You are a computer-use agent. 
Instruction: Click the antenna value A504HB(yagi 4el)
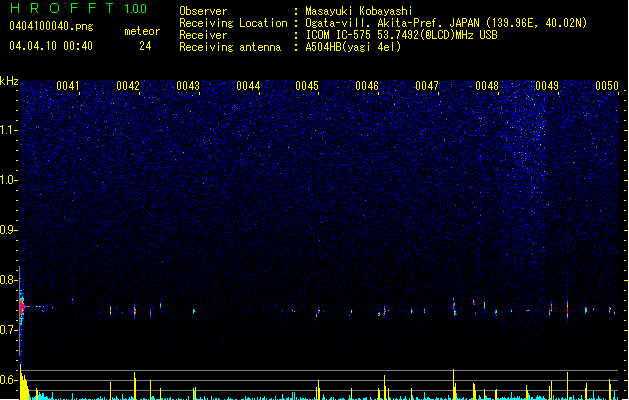pyautogui.click(x=353, y=47)
